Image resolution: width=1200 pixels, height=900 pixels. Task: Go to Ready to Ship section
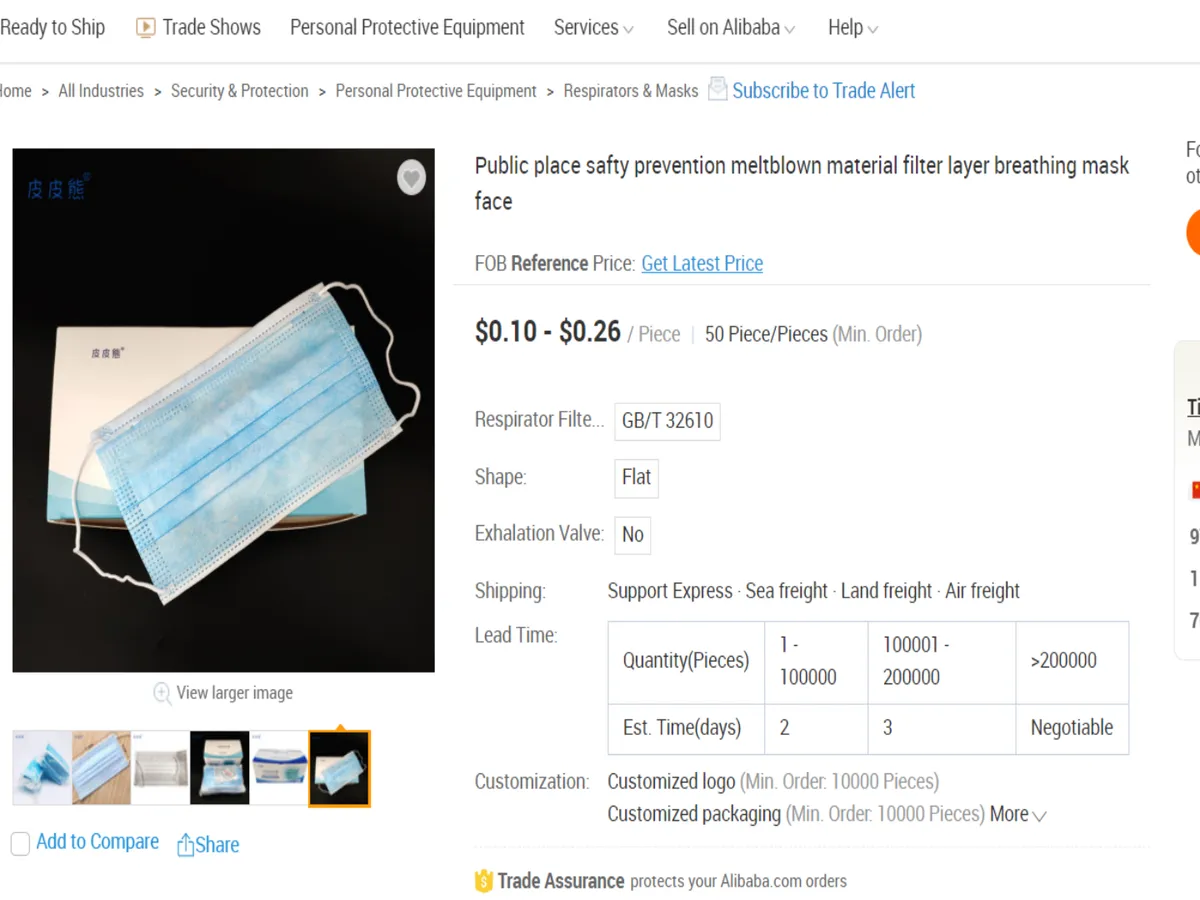(x=52, y=28)
